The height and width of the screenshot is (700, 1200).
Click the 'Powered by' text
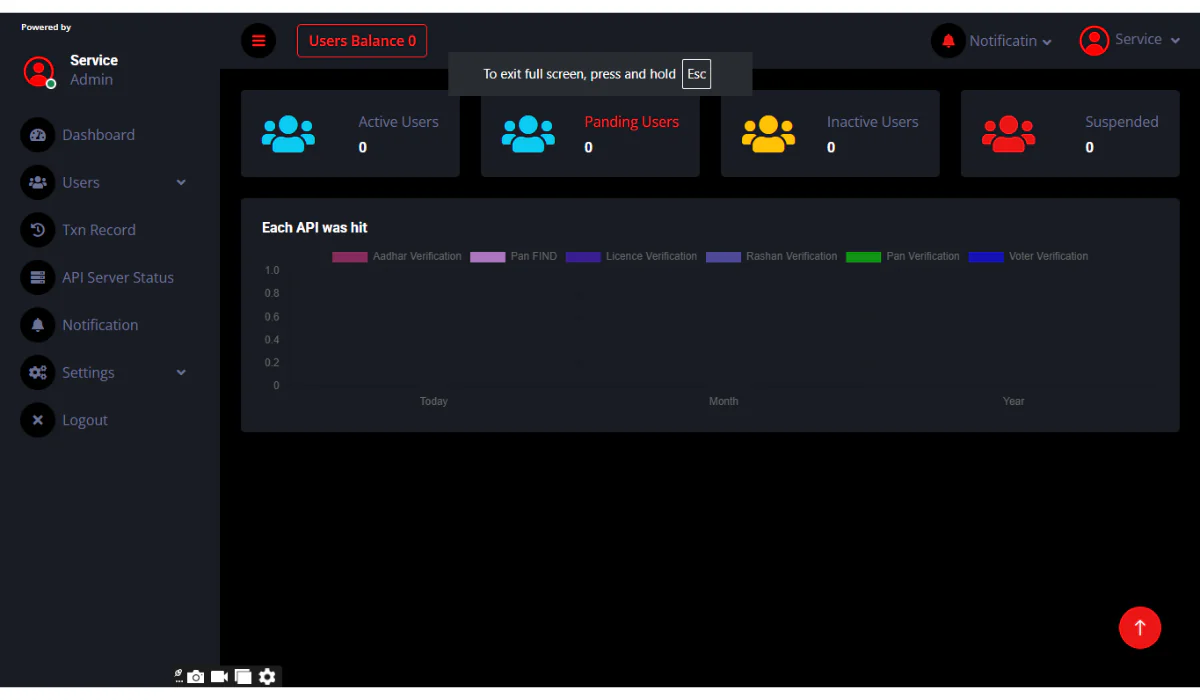tap(46, 27)
